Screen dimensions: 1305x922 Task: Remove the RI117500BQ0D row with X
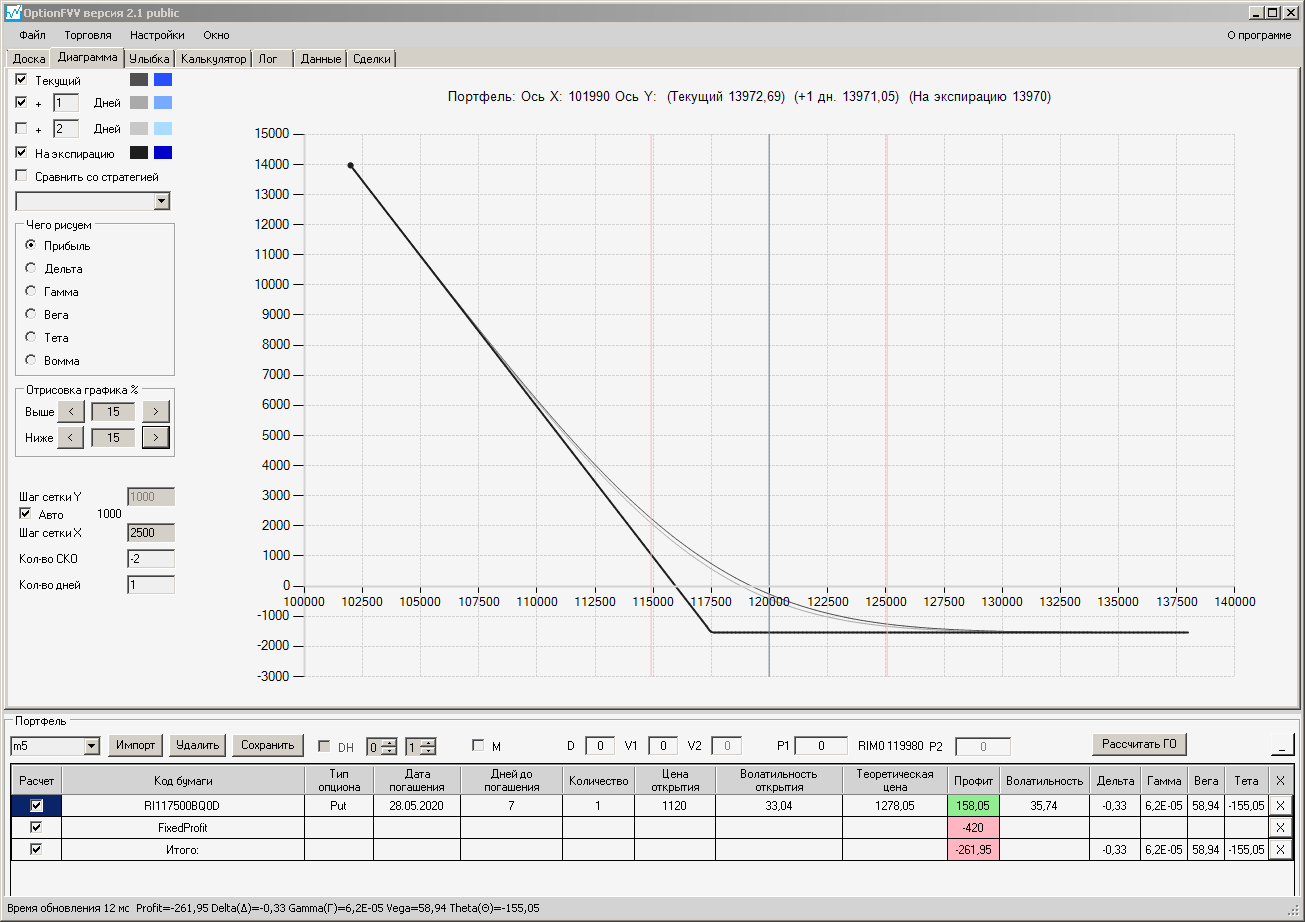pyautogui.click(x=1280, y=805)
